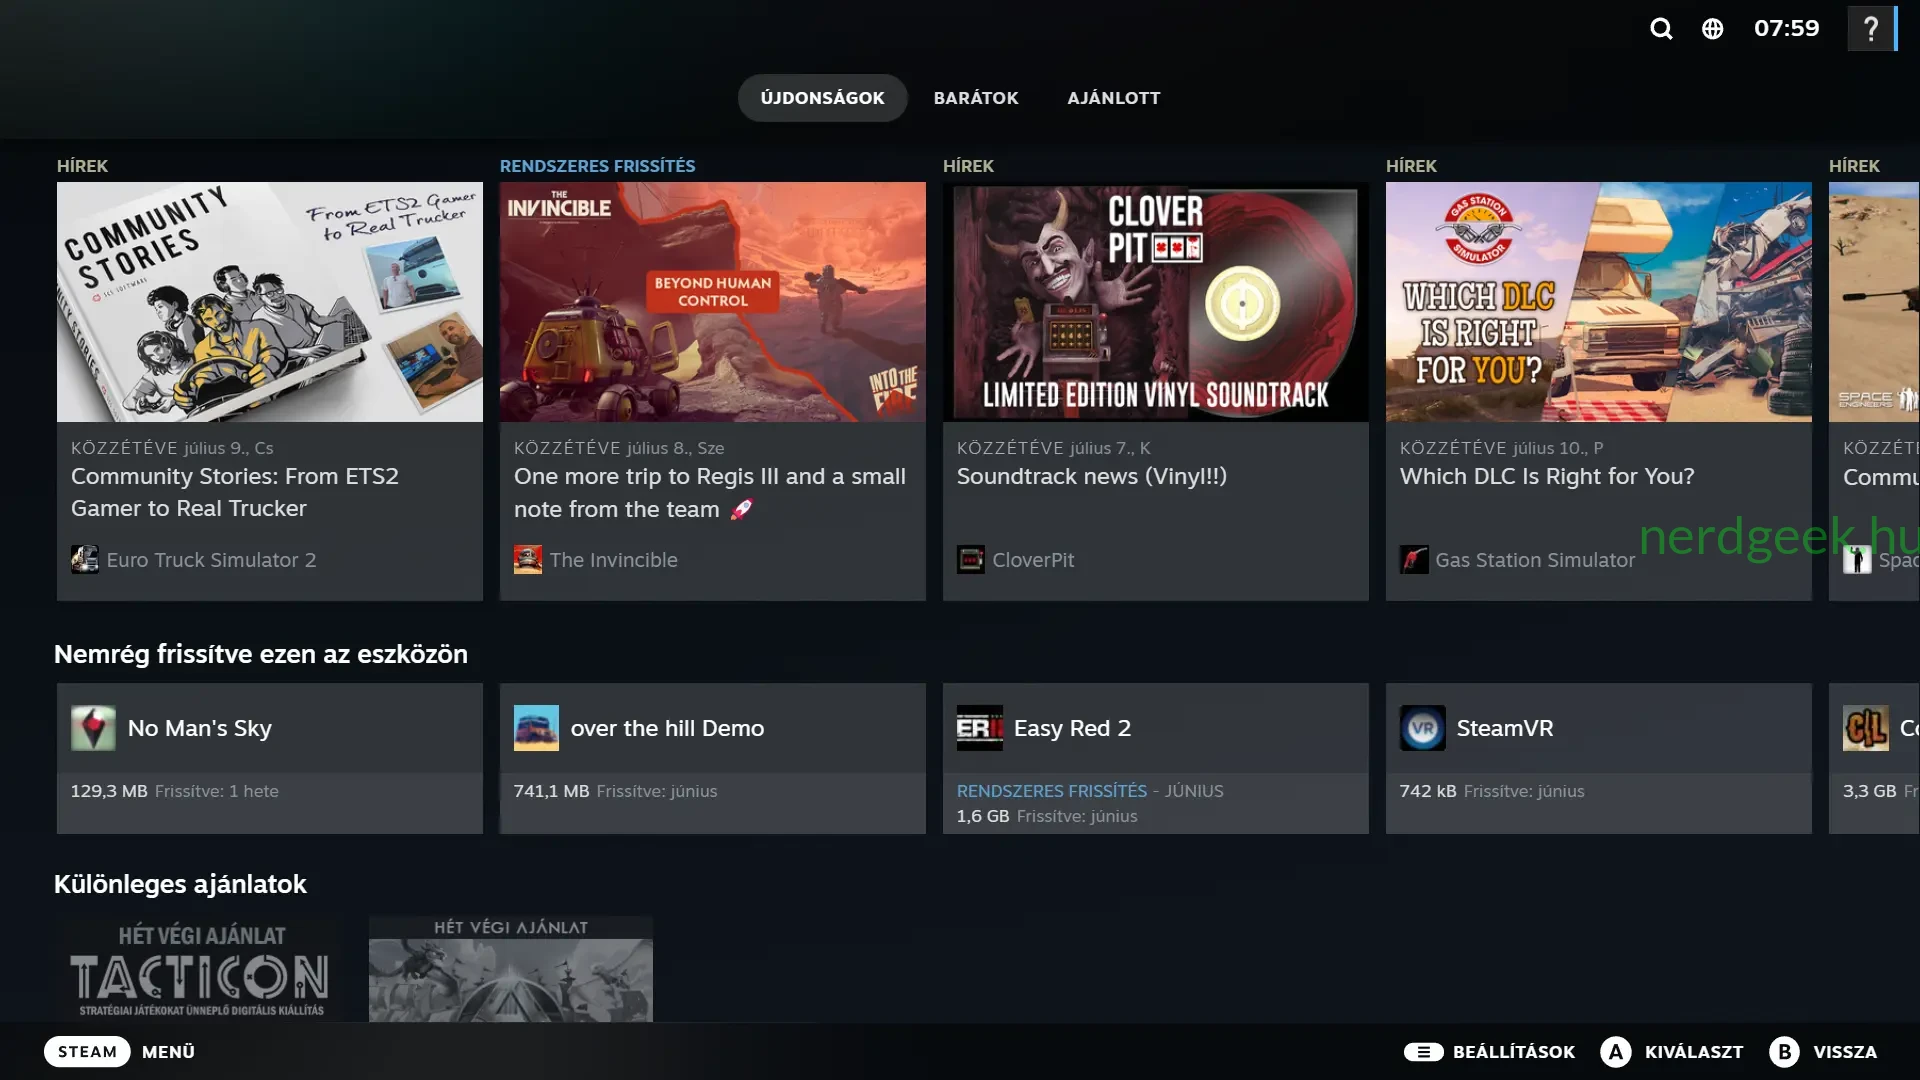Click the SteamVR icon
This screenshot has height=1080, width=1920.
1422,728
